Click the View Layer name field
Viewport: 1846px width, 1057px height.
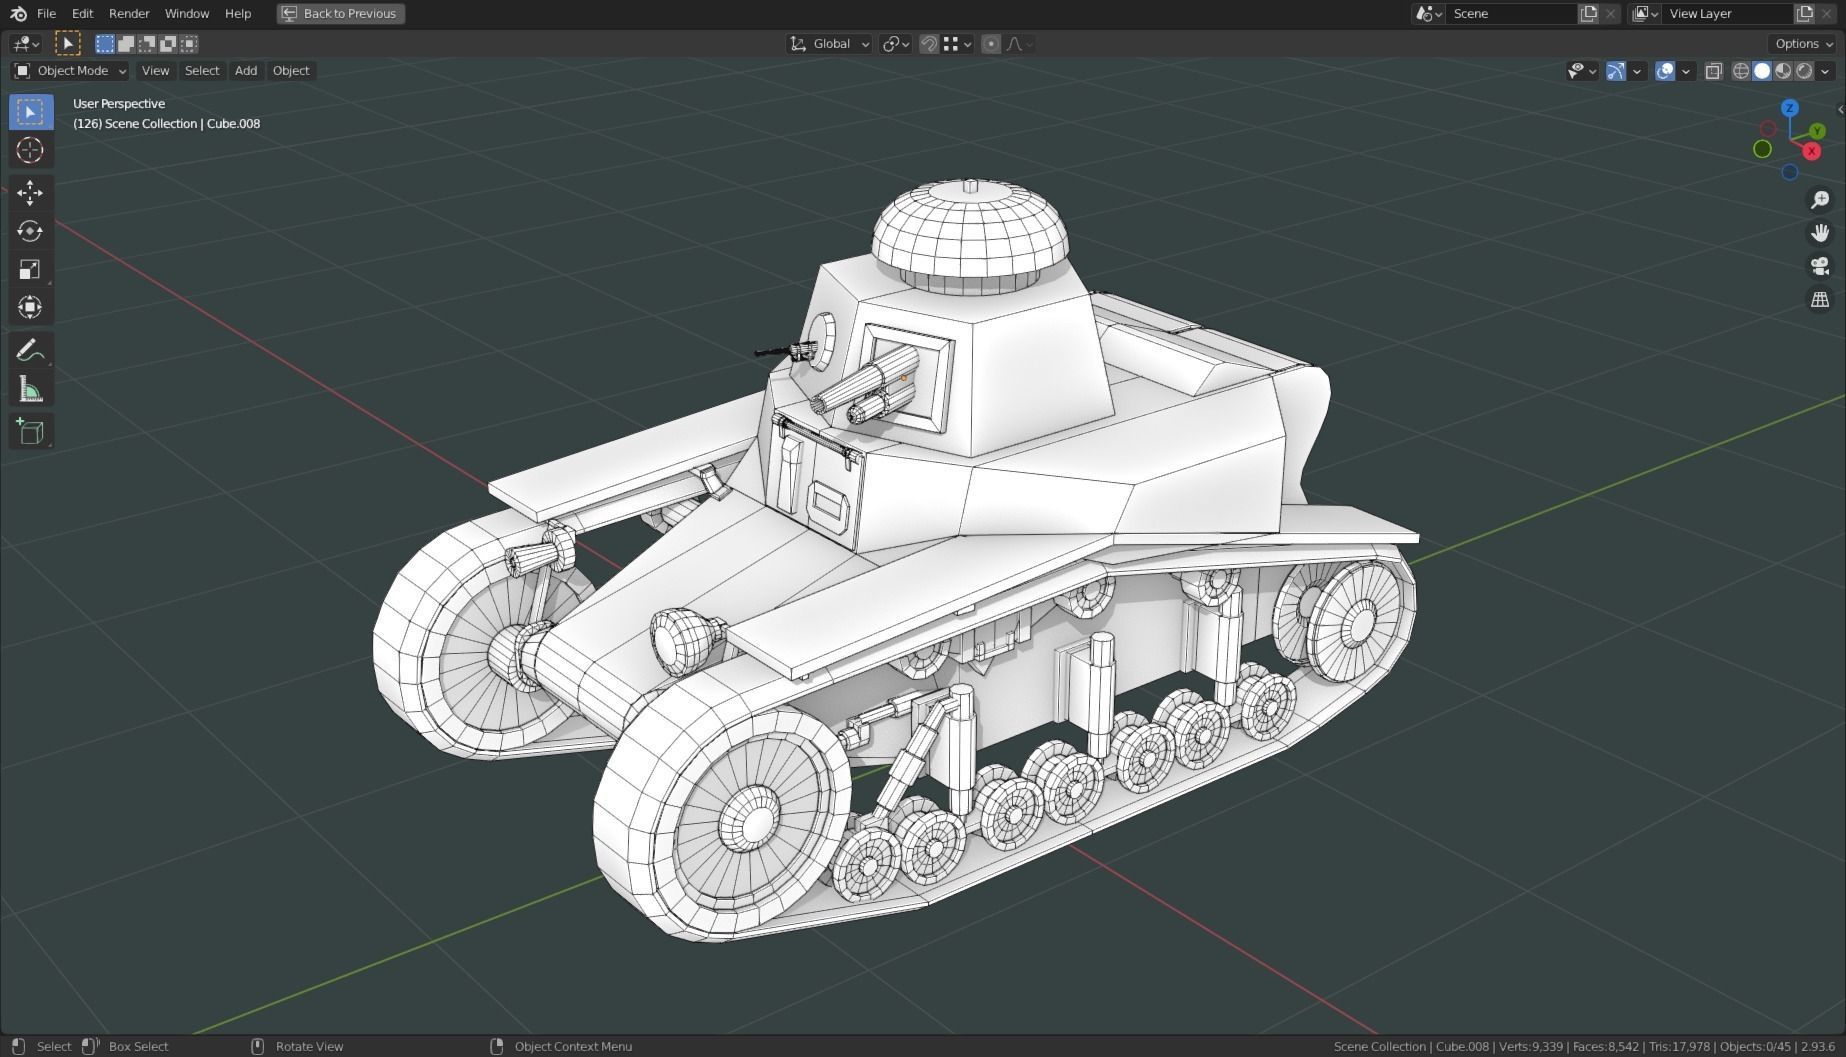[1727, 13]
